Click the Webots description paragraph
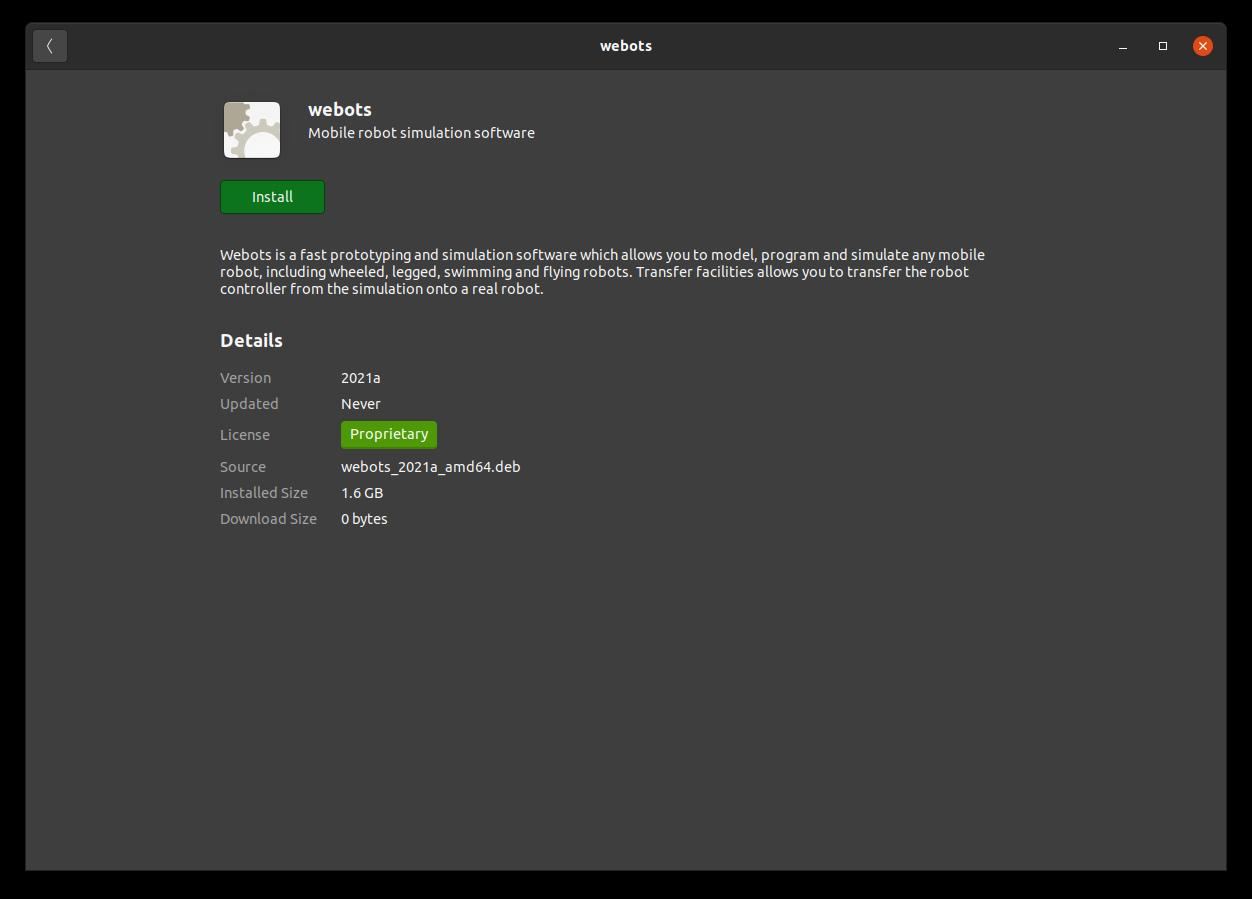The image size is (1252, 899). coord(602,272)
